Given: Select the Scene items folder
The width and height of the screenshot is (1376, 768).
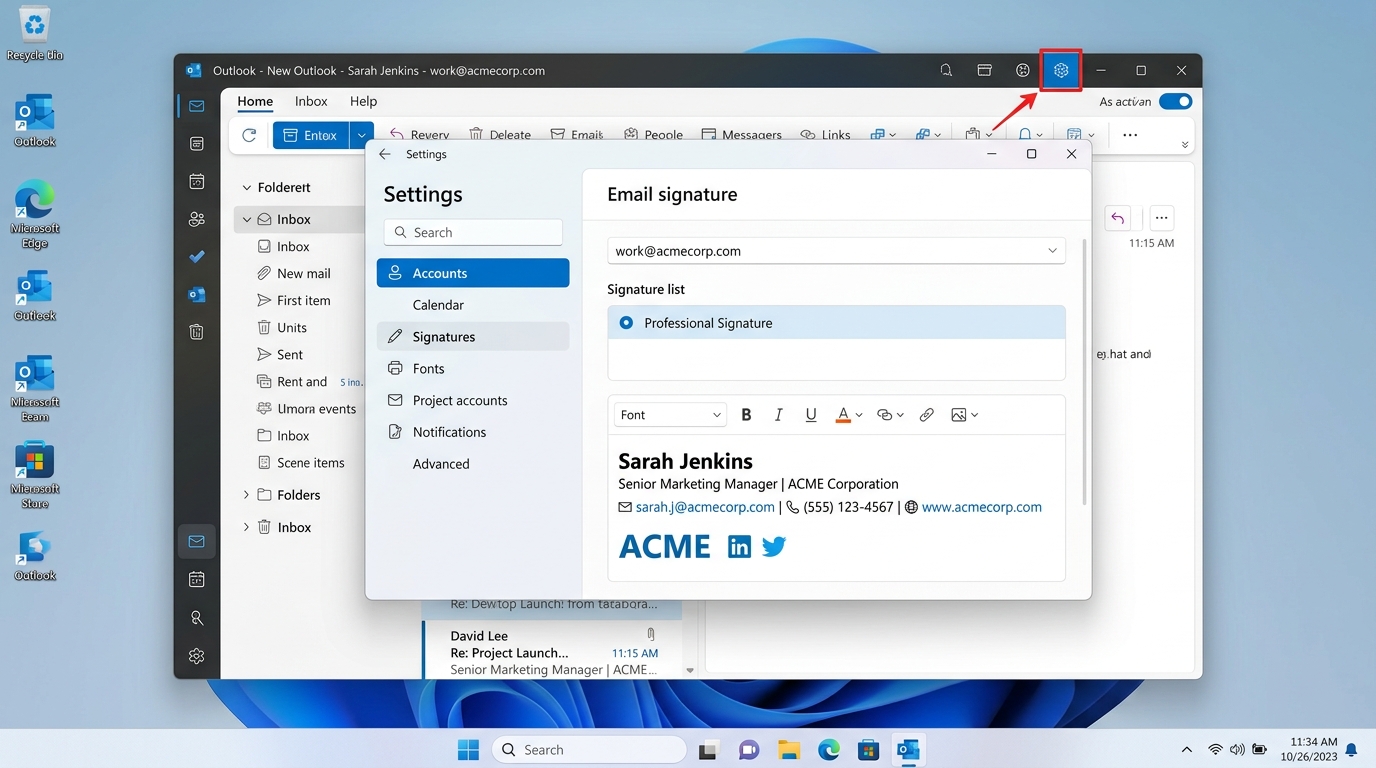Looking at the screenshot, I should [300, 463].
